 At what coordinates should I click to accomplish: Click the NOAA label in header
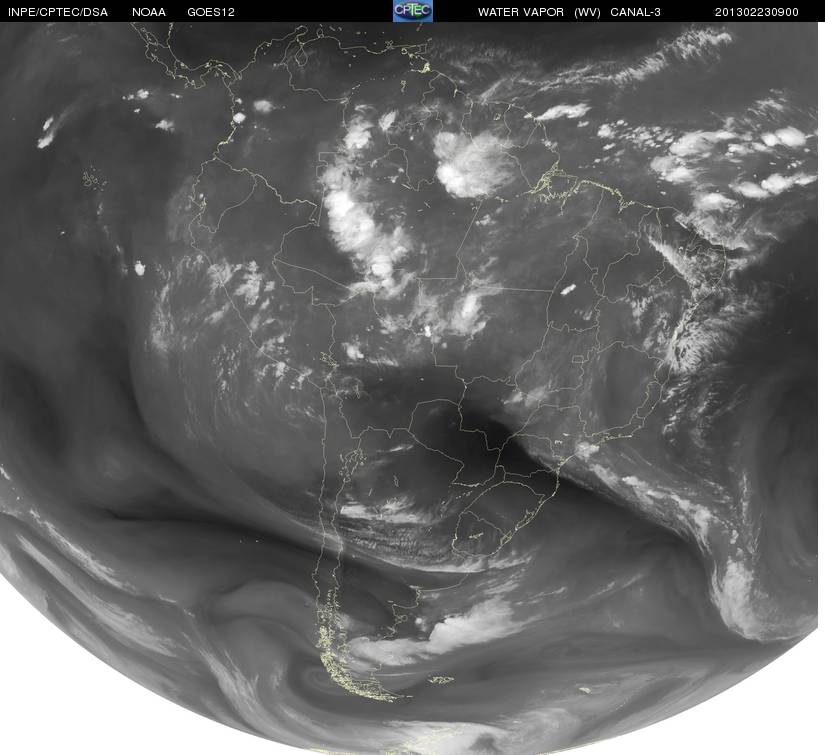(149, 12)
